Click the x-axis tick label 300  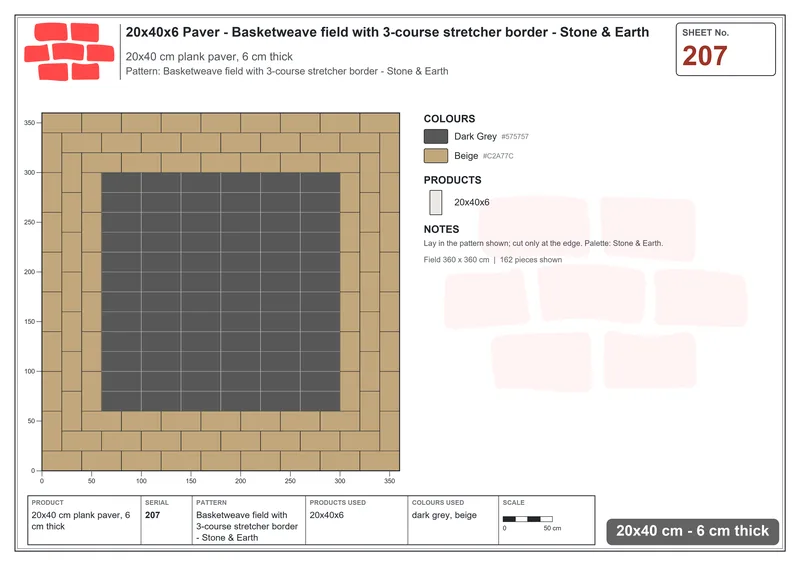tap(340, 481)
